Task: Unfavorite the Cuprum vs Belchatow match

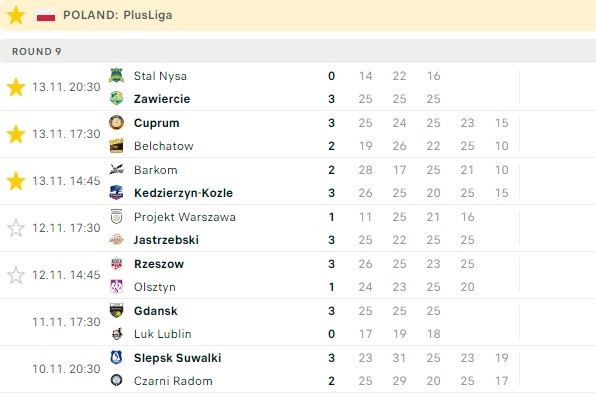Action: coord(16,134)
